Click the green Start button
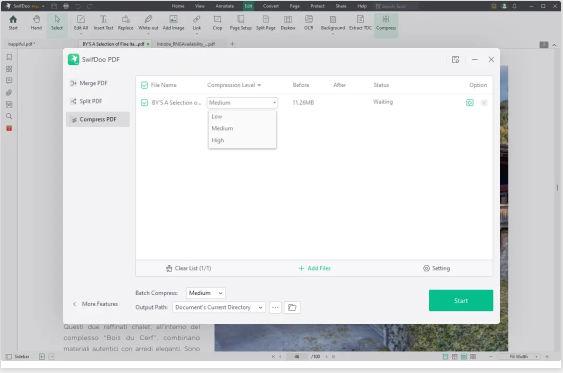 click(x=461, y=300)
